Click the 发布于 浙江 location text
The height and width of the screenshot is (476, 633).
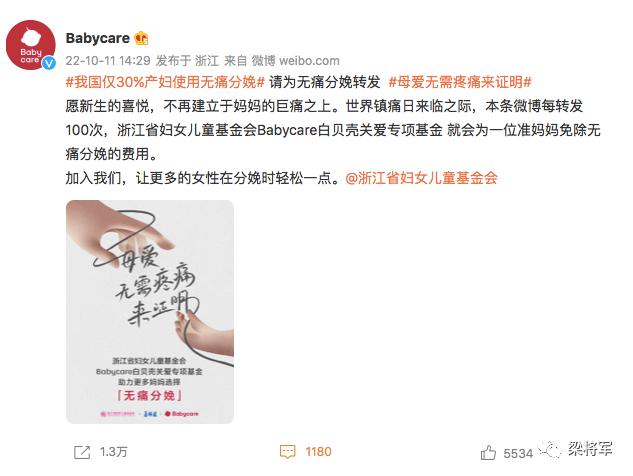[x=187, y=61]
